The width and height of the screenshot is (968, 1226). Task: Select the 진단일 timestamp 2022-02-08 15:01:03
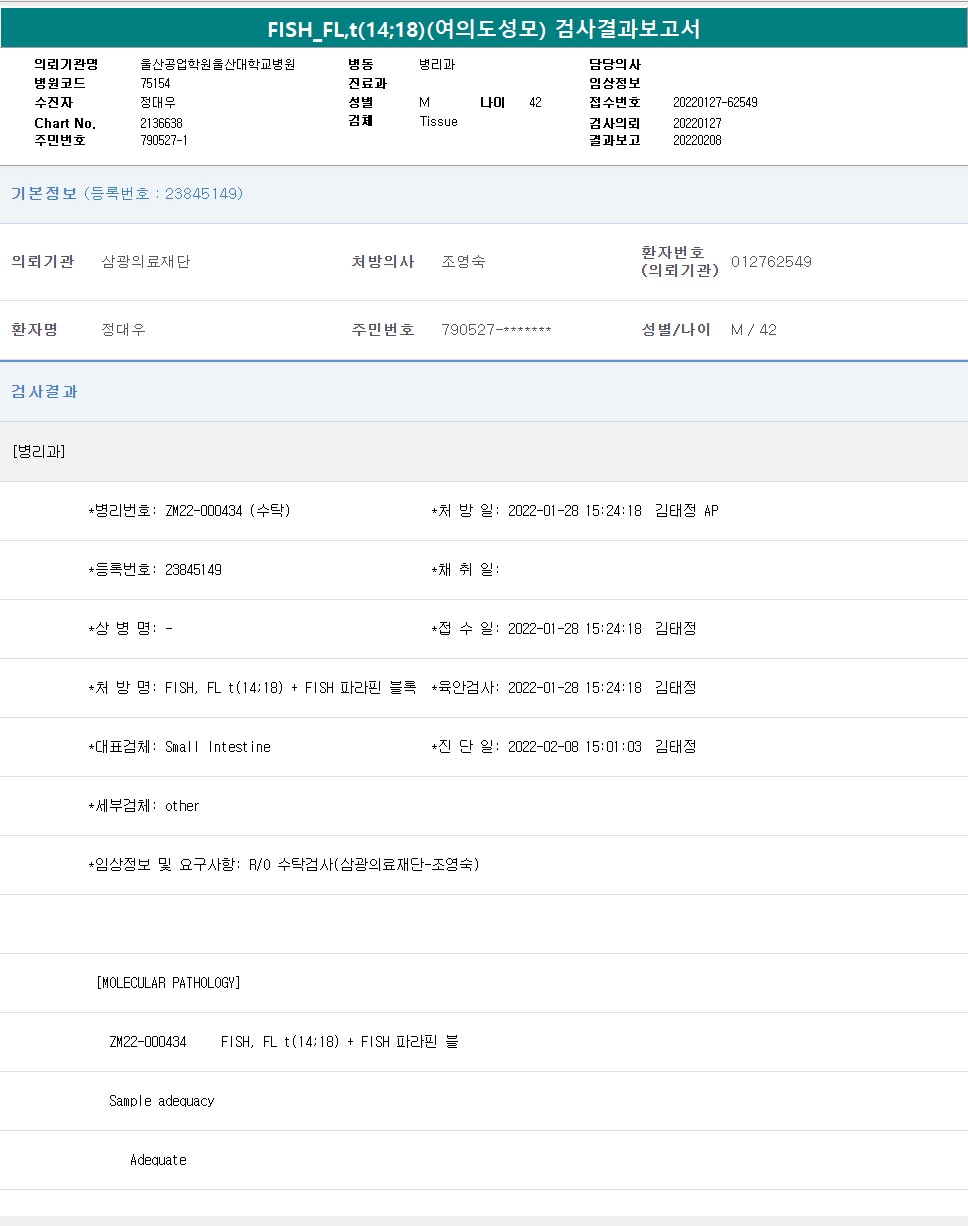[x=574, y=747]
